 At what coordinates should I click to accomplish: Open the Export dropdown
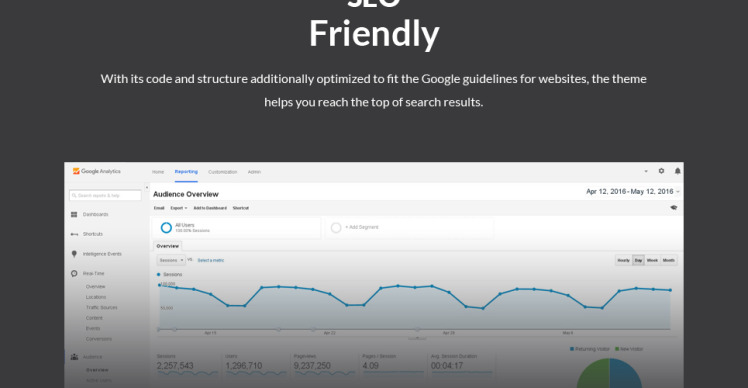coord(179,208)
